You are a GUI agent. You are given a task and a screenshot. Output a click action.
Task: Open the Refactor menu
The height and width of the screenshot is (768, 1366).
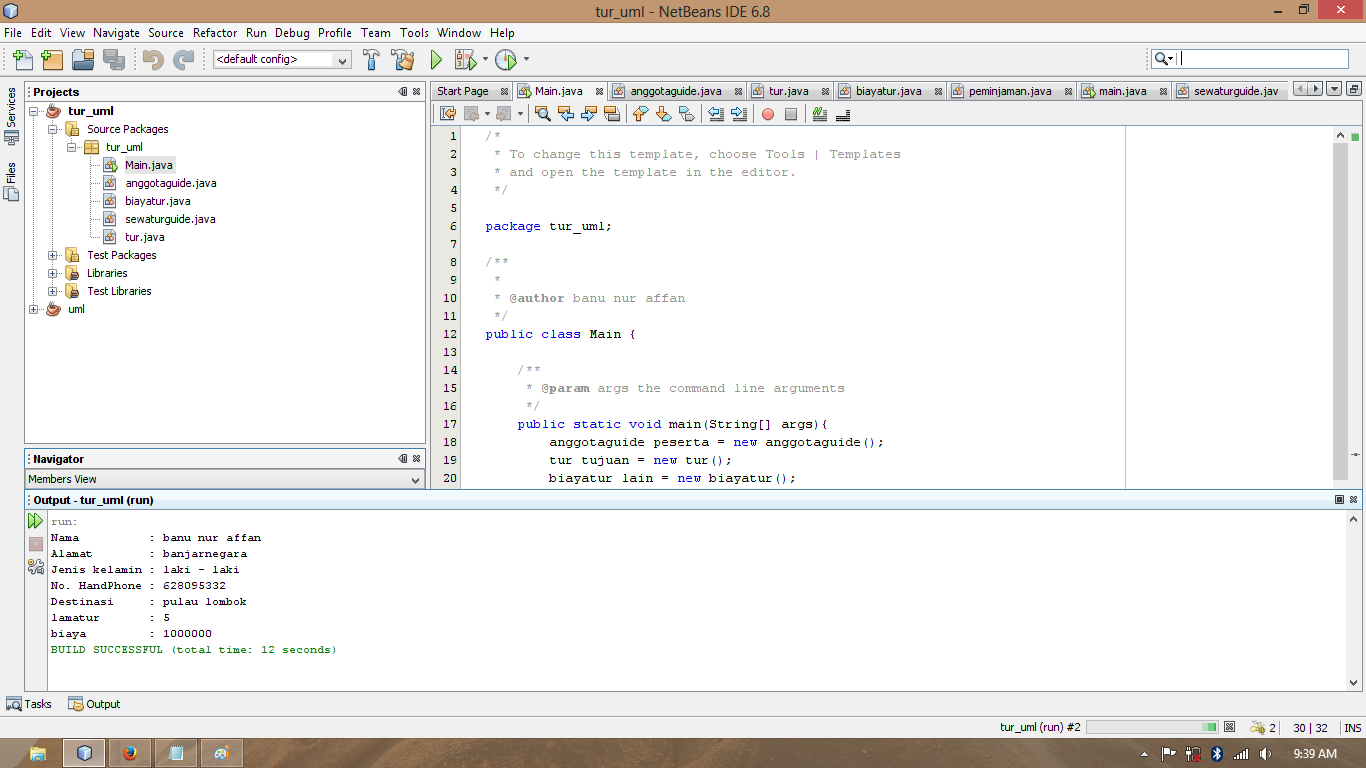pos(215,32)
